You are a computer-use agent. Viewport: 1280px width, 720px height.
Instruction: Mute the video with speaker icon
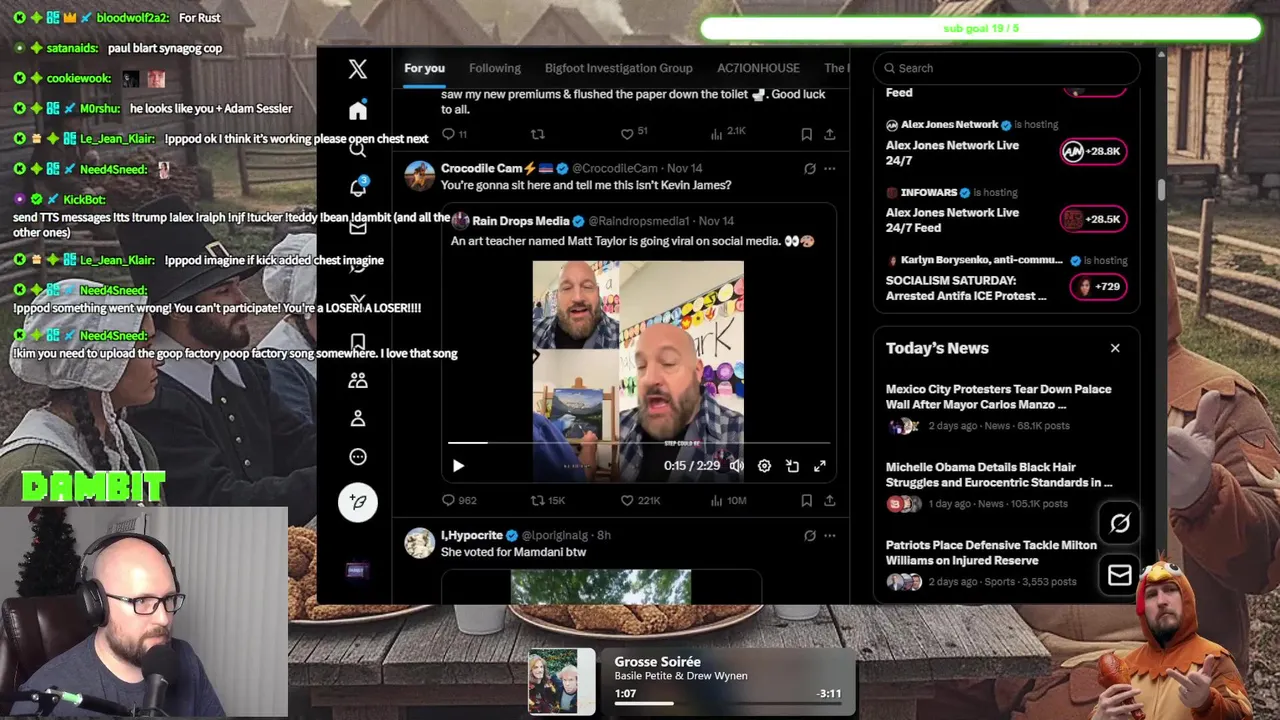click(737, 466)
